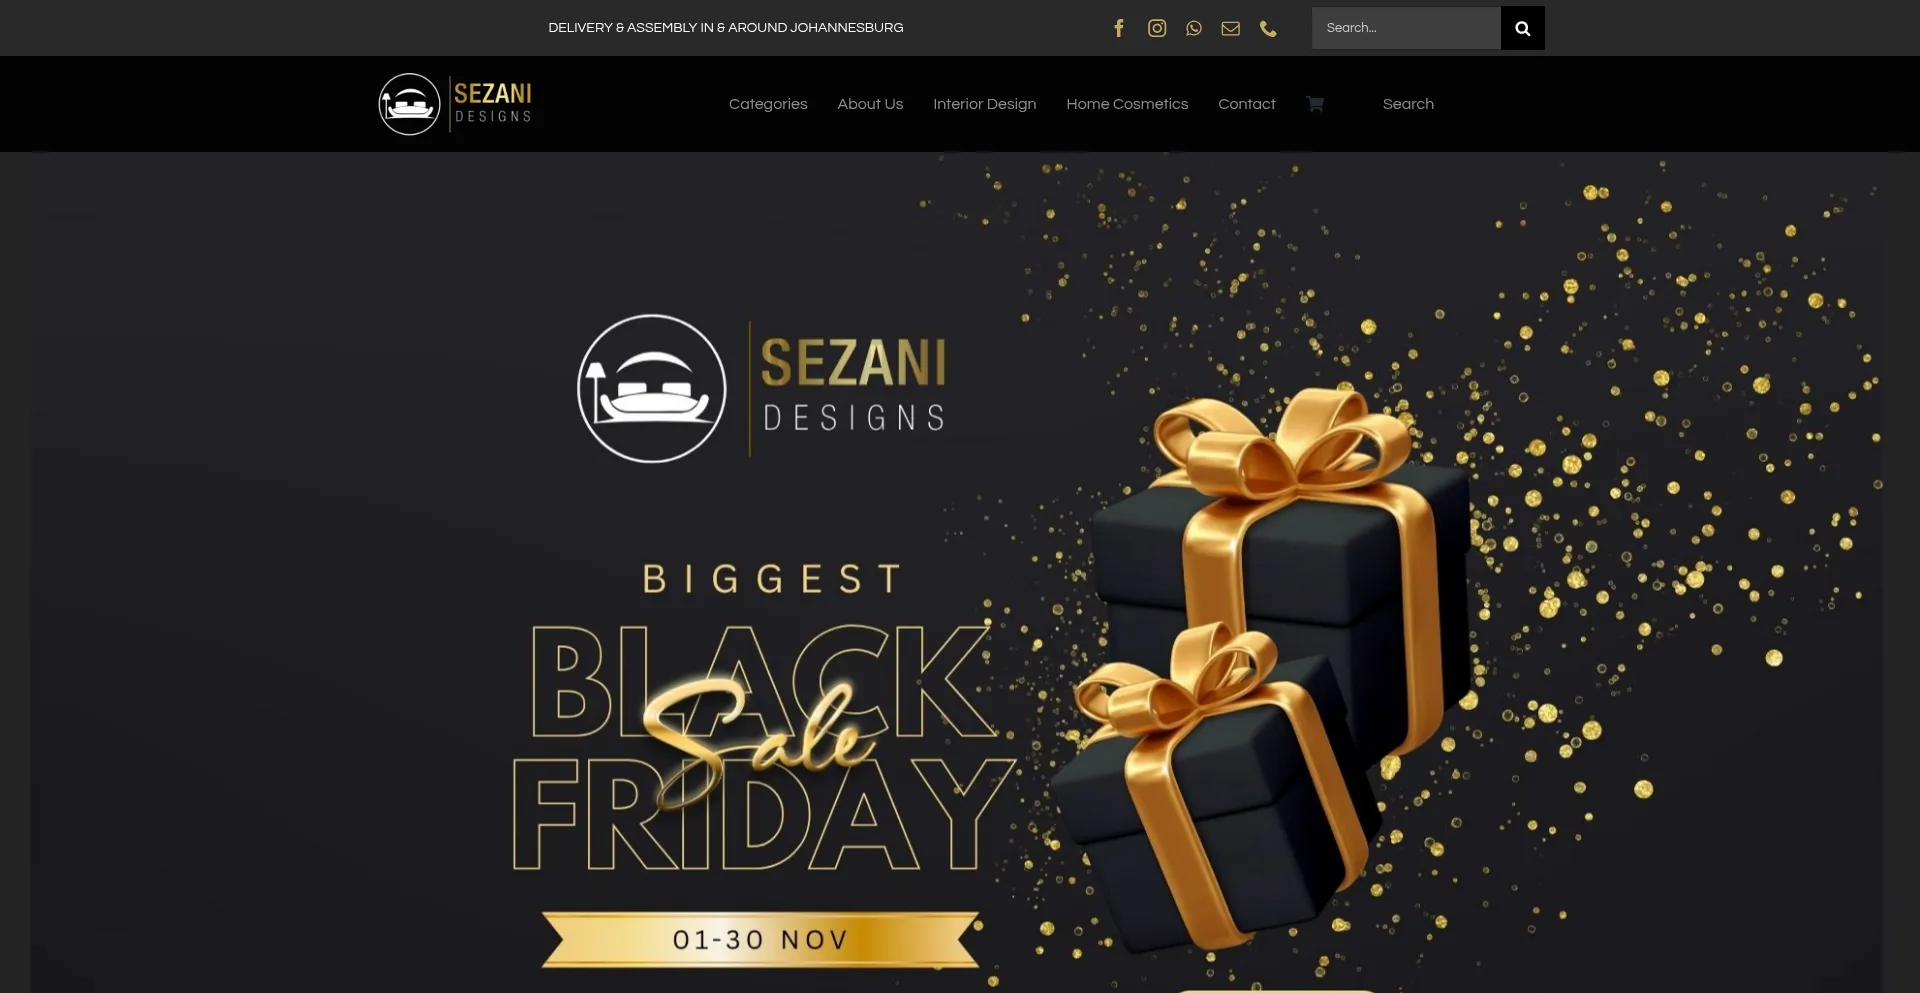
Task: Click the Sezani Designs header logo
Action: pos(455,104)
